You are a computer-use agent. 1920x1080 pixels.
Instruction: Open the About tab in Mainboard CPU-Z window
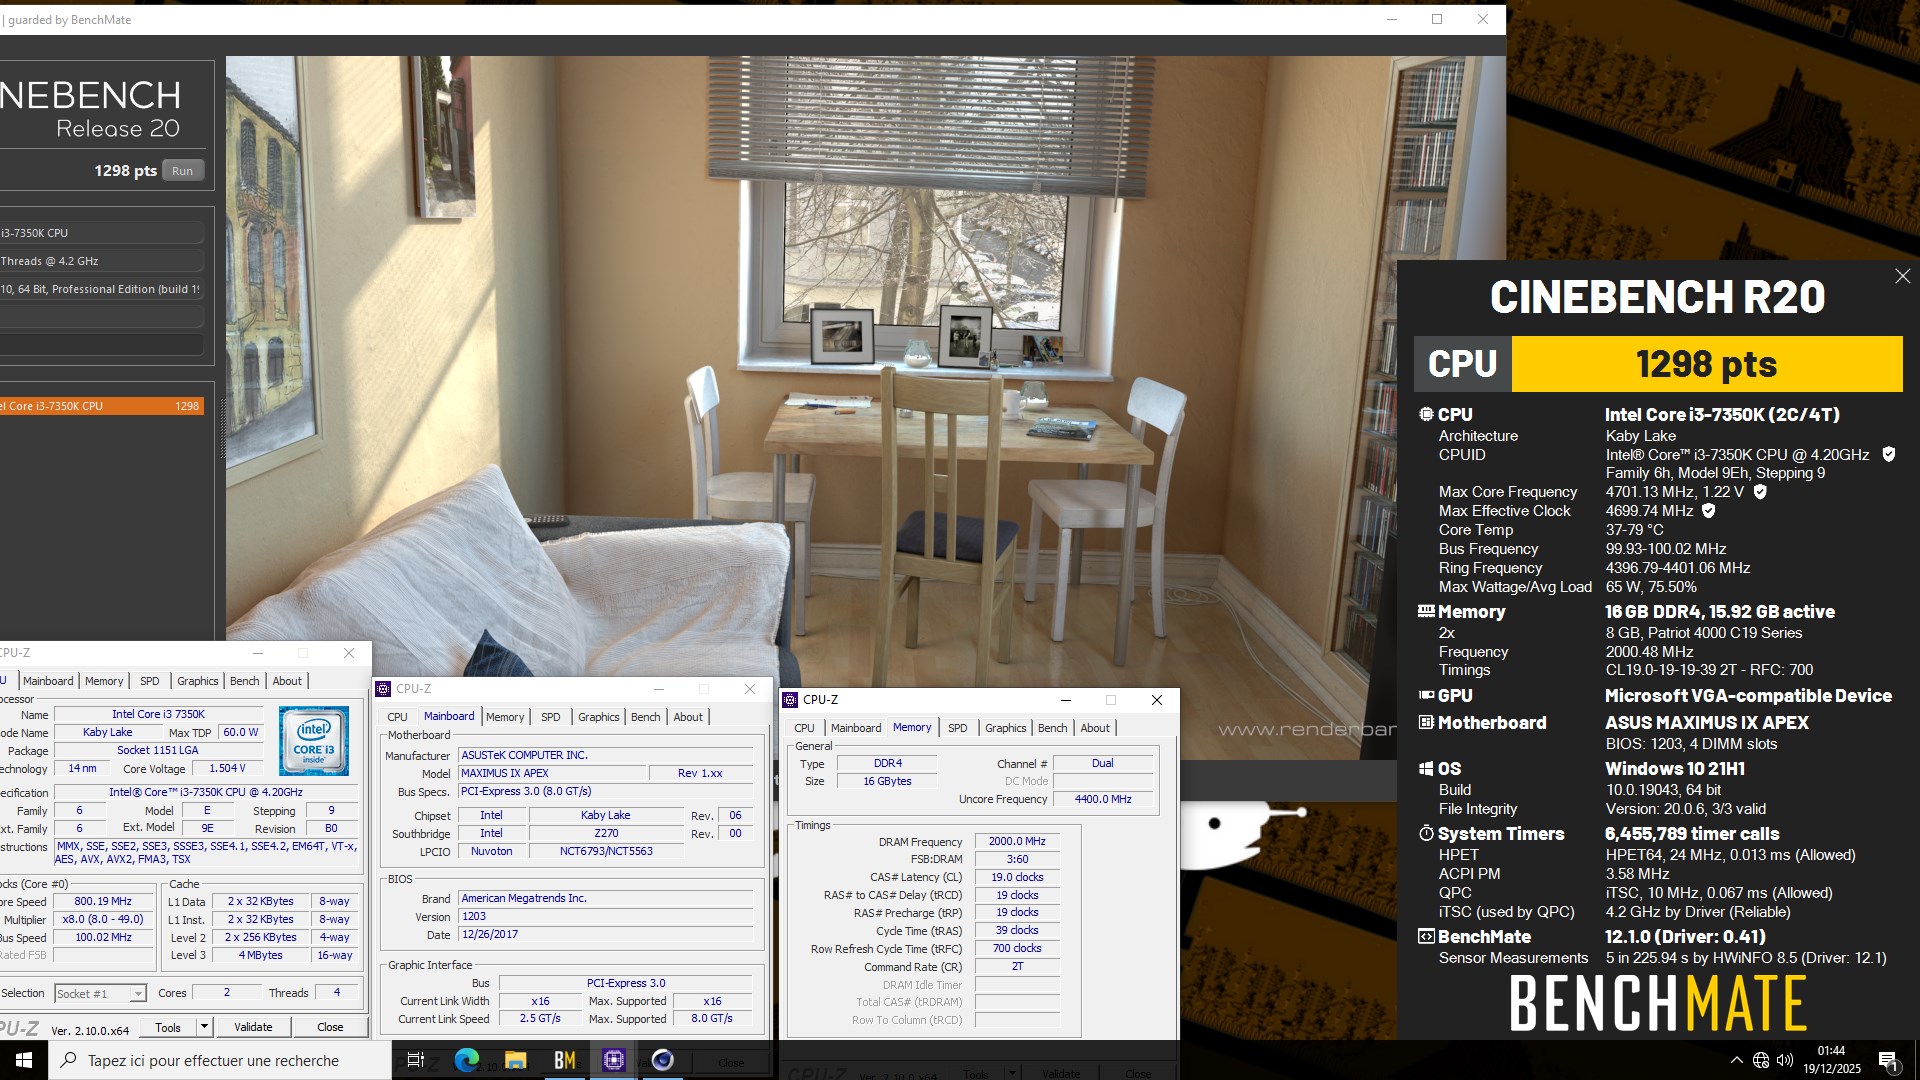(688, 717)
